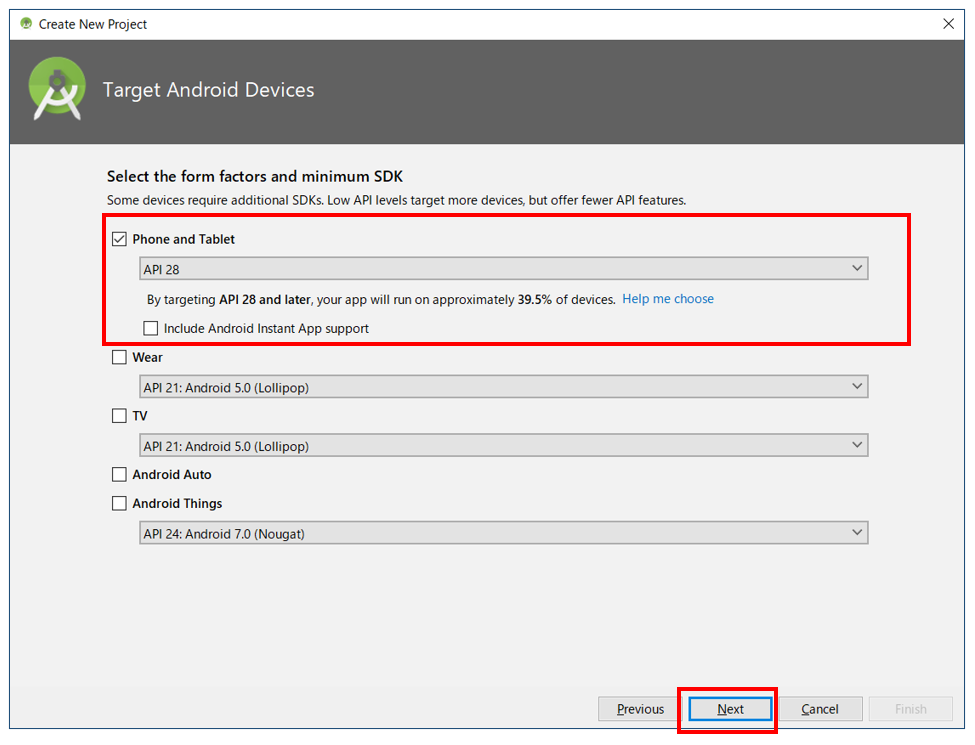Click the Target Android Devices heading
The width and height of the screenshot is (975, 745).
click(x=208, y=90)
